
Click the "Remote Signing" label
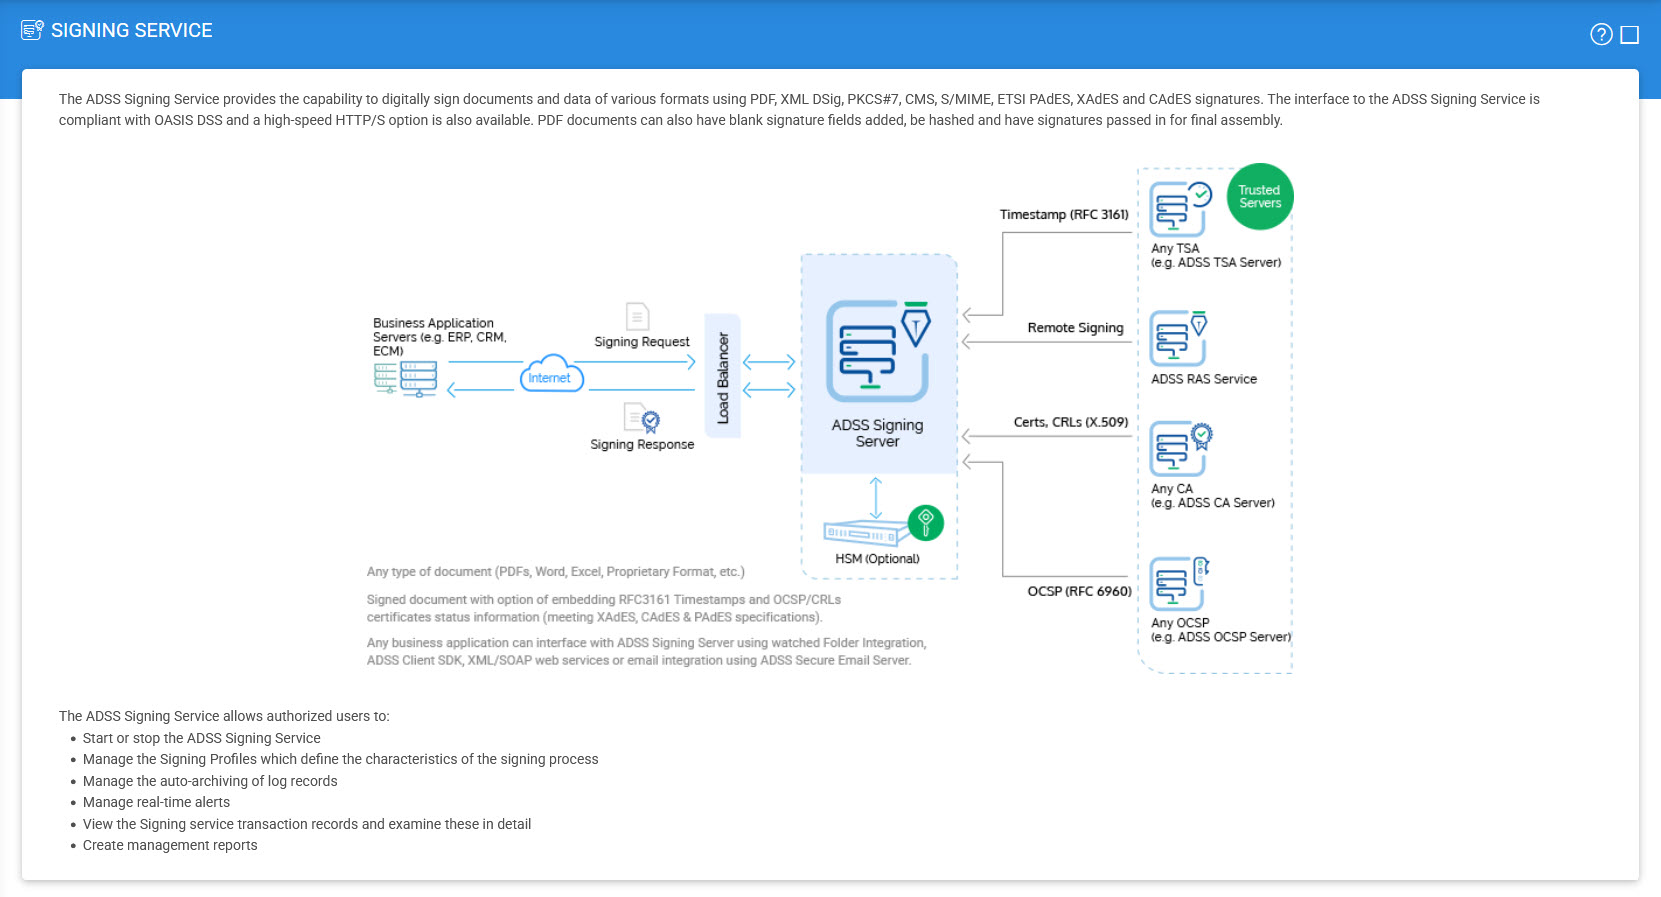[x=1076, y=328]
